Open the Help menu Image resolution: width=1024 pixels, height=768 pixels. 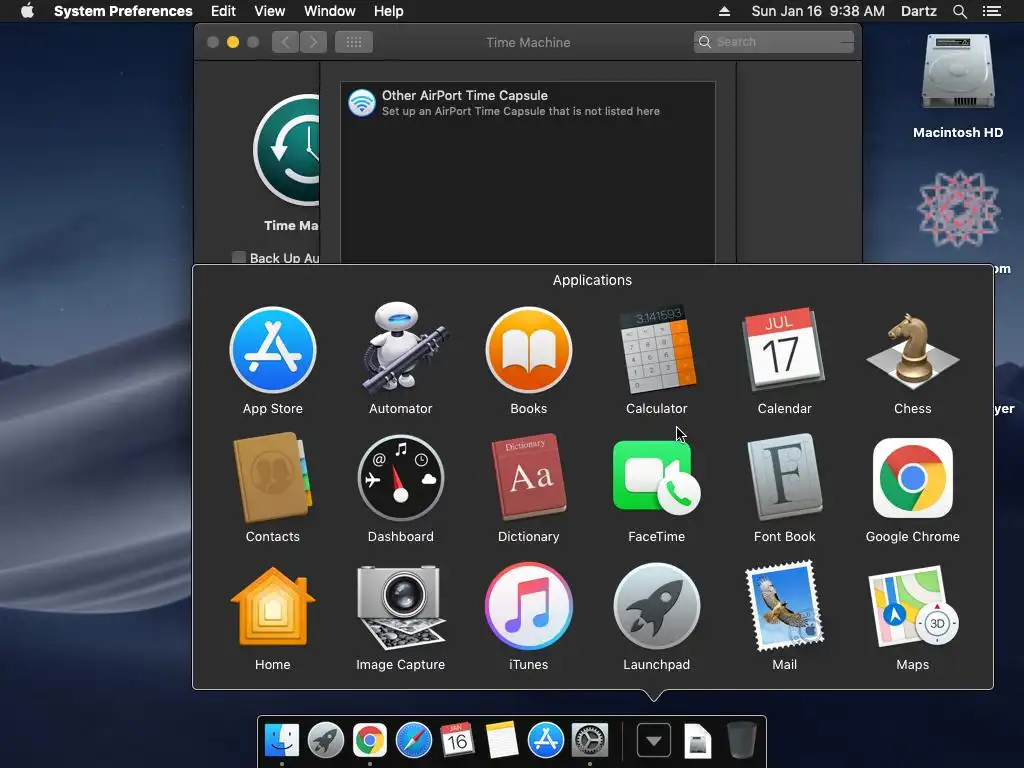pyautogui.click(x=389, y=11)
